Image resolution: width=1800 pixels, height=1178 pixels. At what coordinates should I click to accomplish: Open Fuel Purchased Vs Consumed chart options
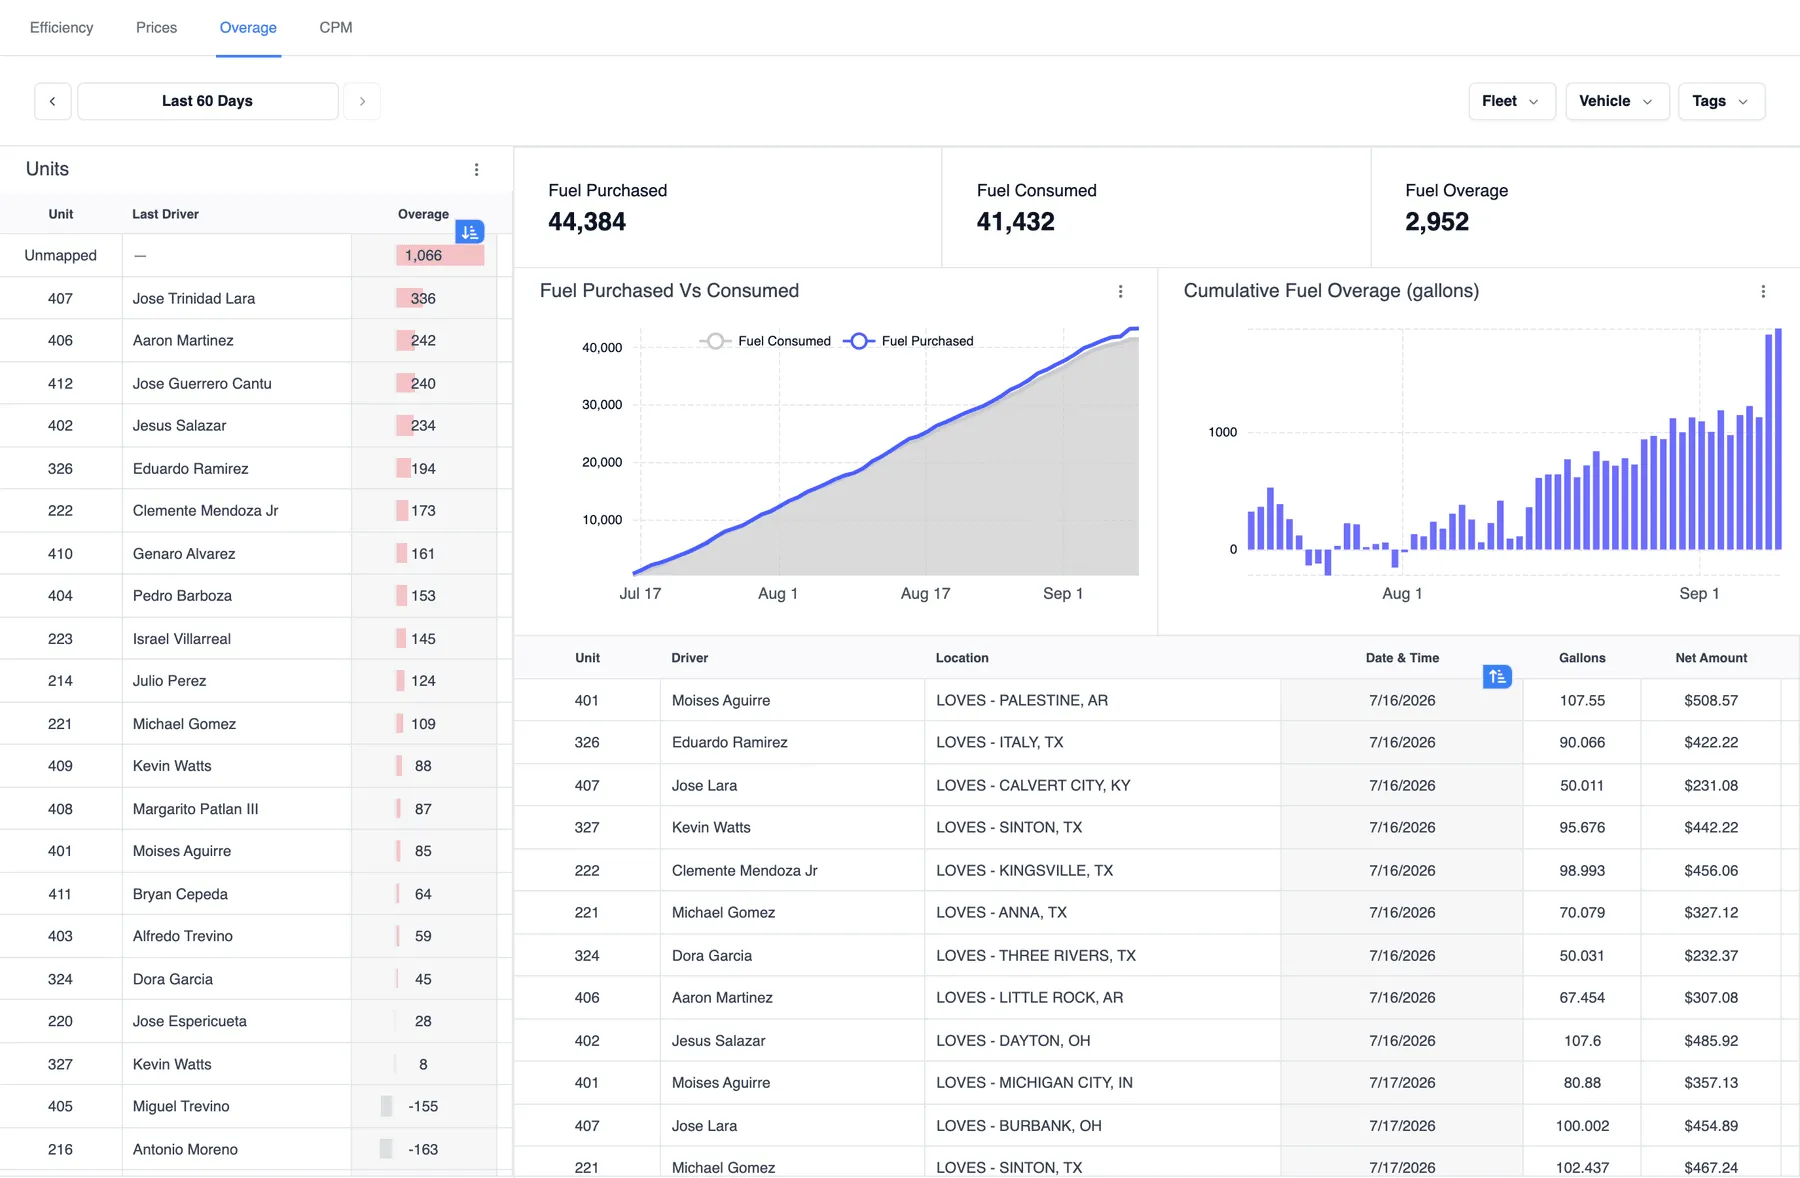[1120, 291]
